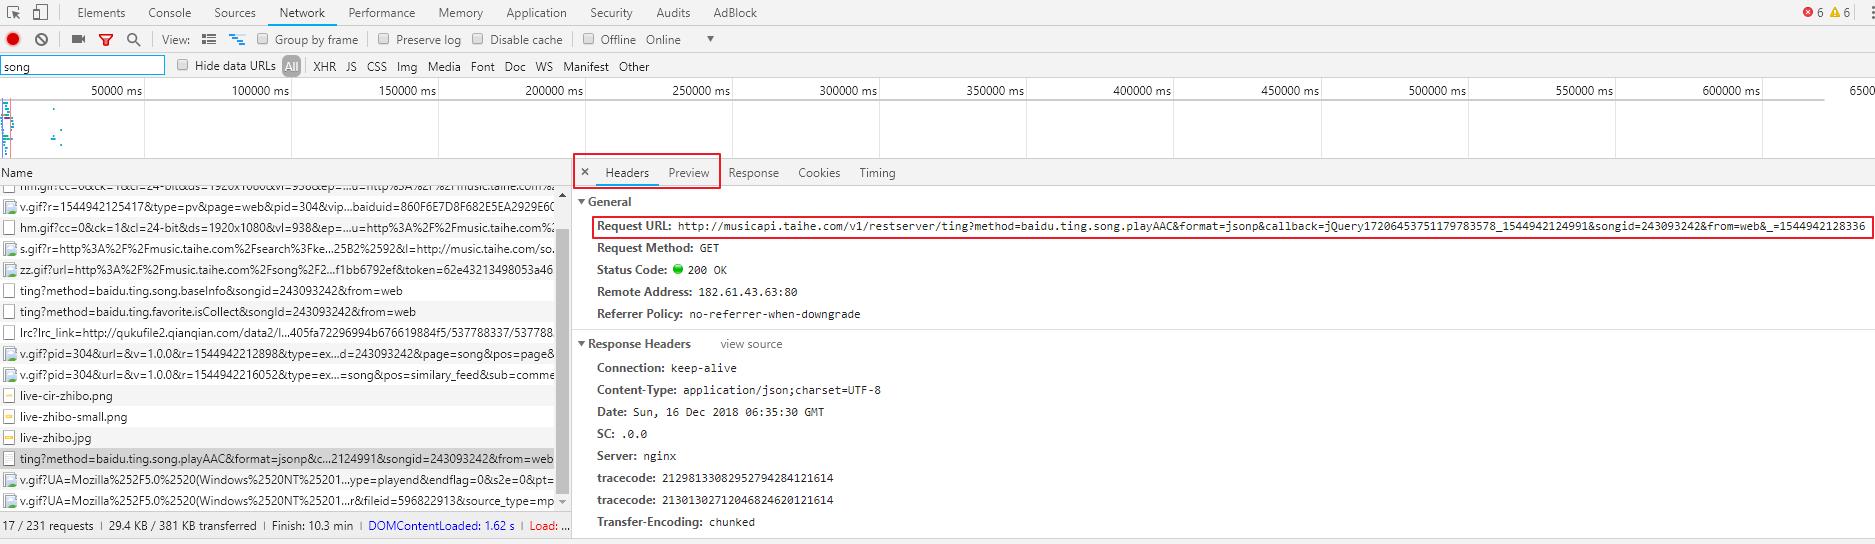Switch to the Preview tab
The image size is (1875, 544).
coord(689,173)
